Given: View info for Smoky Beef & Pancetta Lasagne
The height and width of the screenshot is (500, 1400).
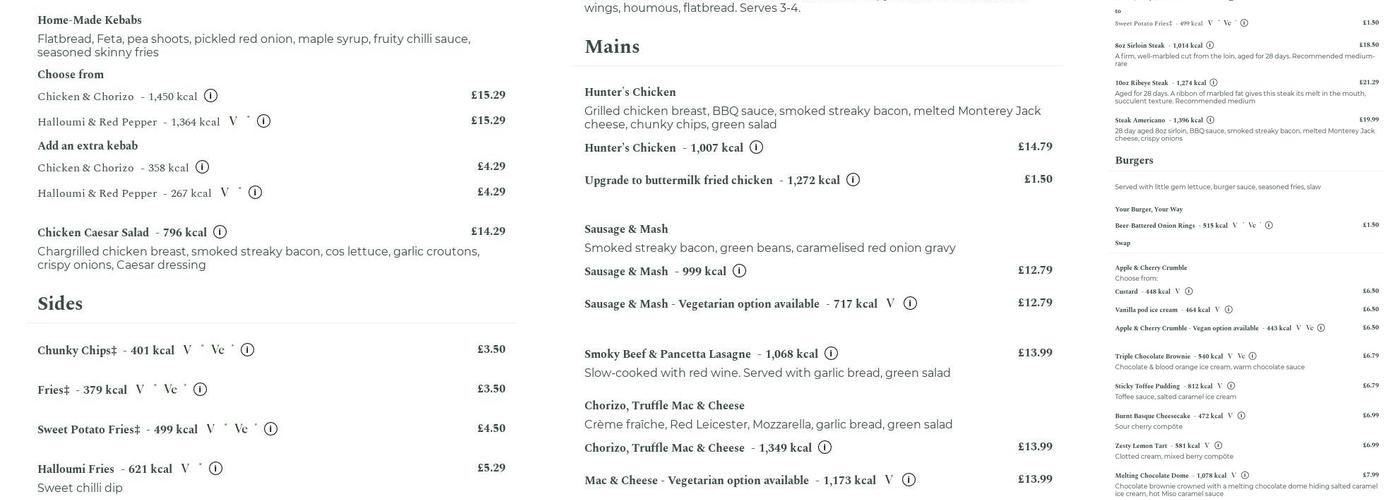Looking at the screenshot, I should coord(831,354).
